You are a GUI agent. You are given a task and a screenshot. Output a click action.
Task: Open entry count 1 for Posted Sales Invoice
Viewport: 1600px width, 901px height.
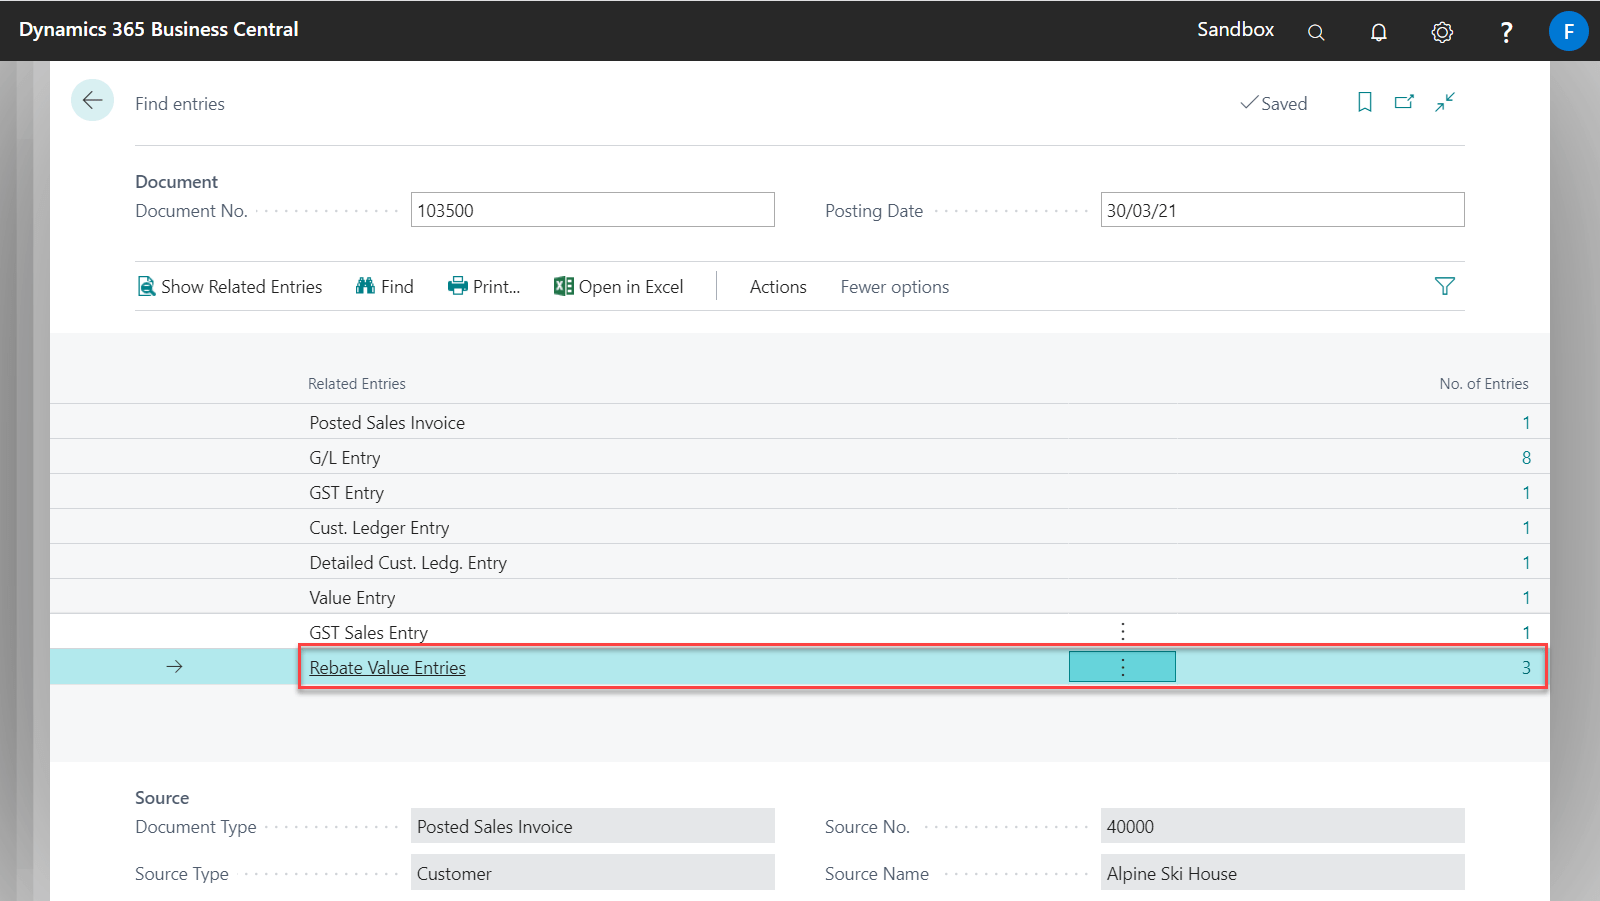[x=1526, y=423]
